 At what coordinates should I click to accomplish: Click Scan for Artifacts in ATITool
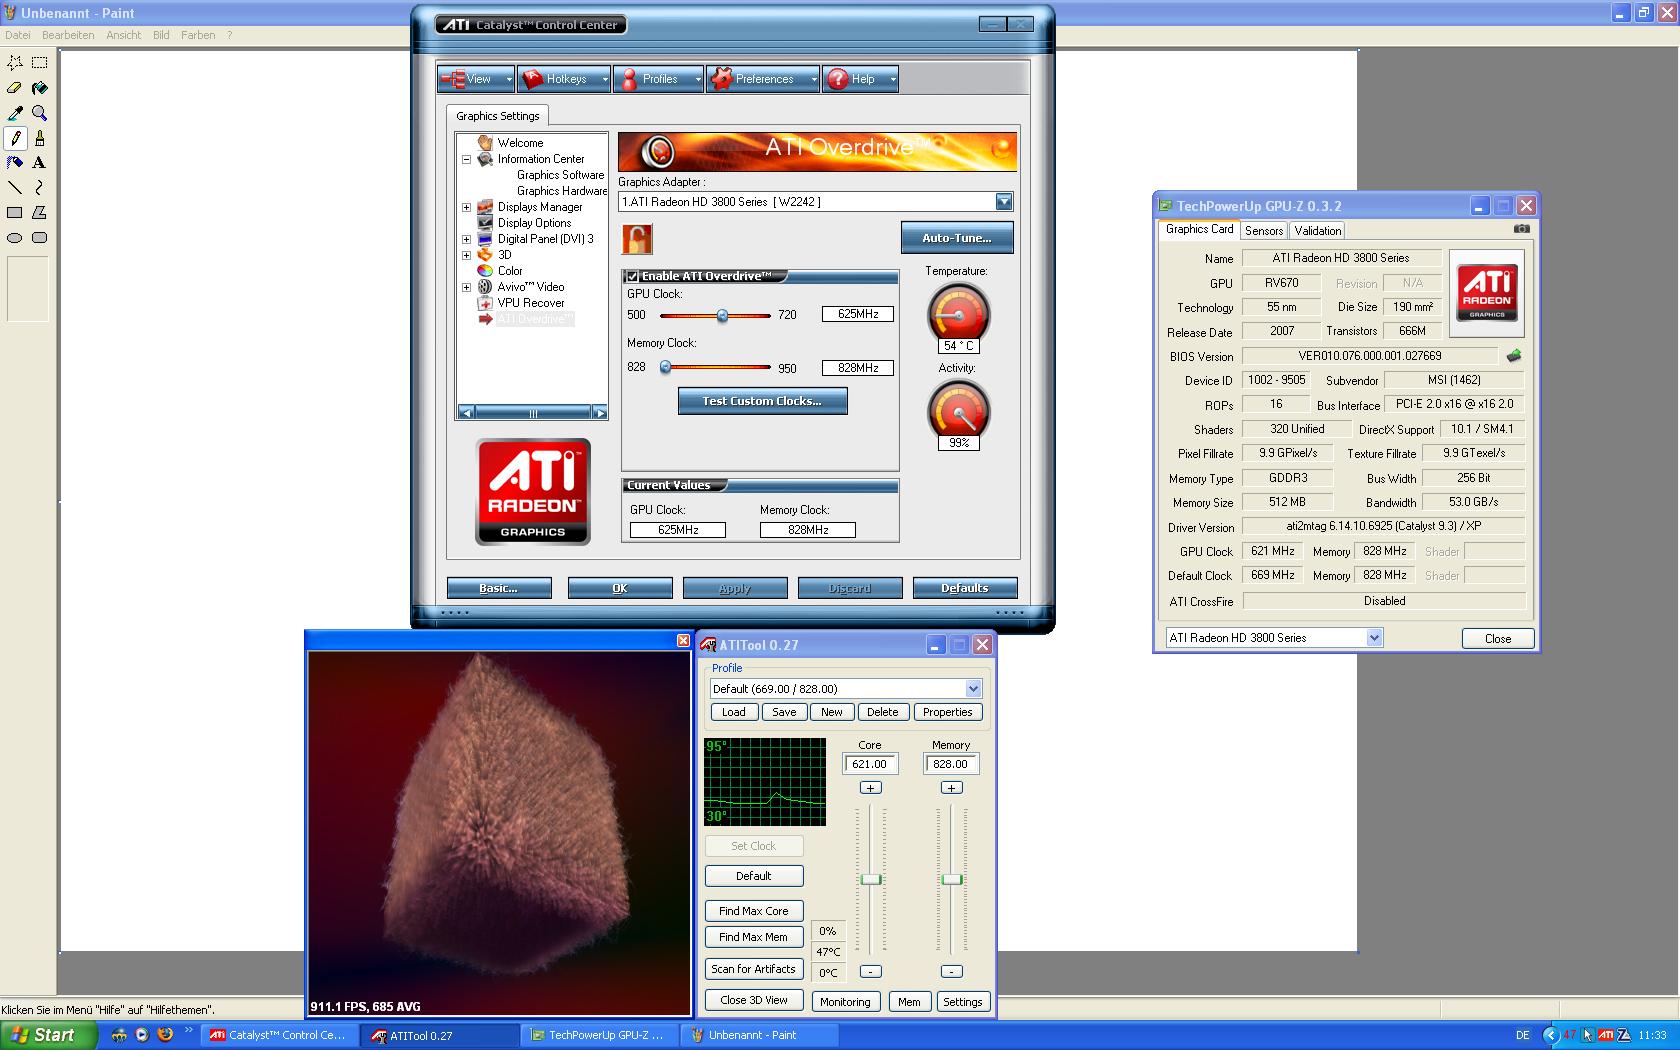pyautogui.click(x=754, y=969)
